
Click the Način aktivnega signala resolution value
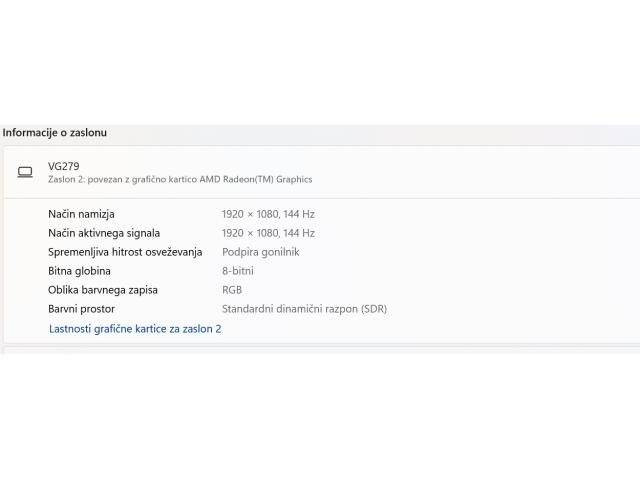point(268,233)
